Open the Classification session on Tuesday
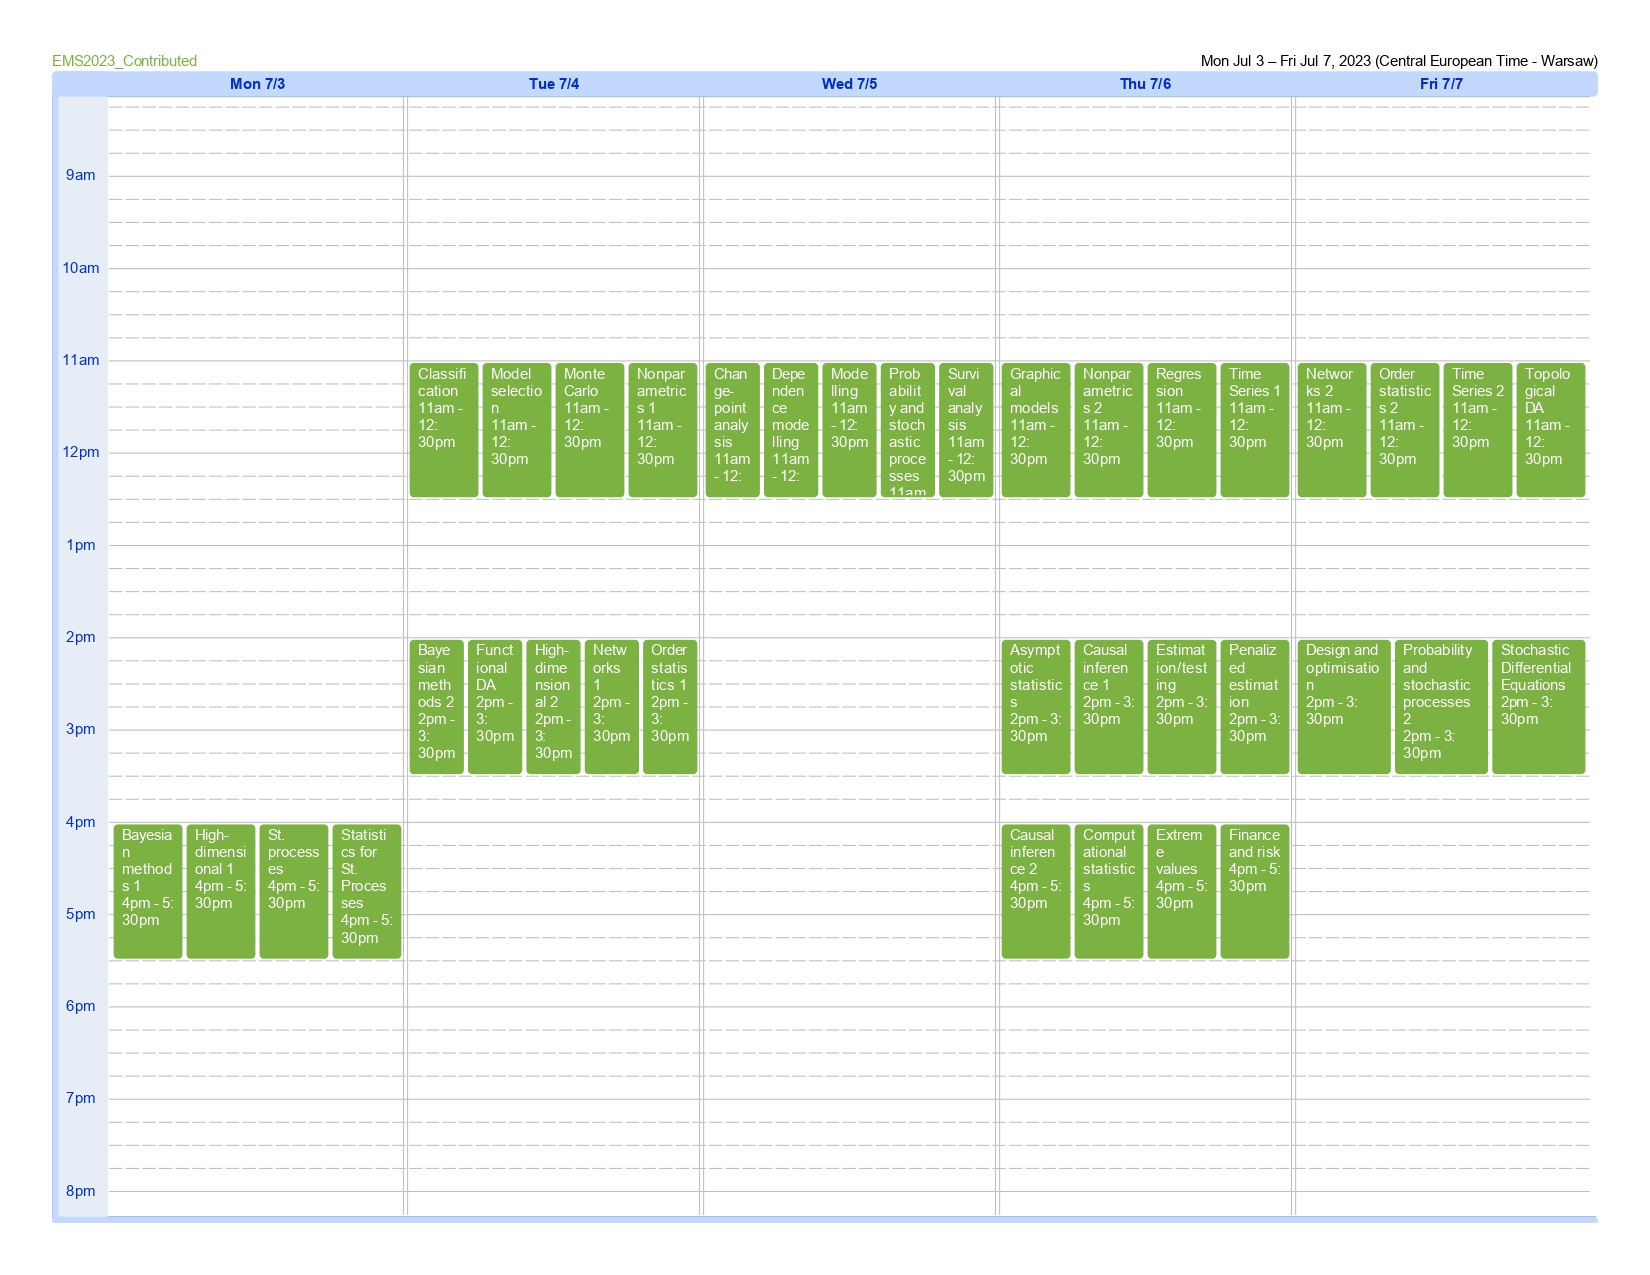The height and width of the screenshot is (1275, 1650). point(443,429)
